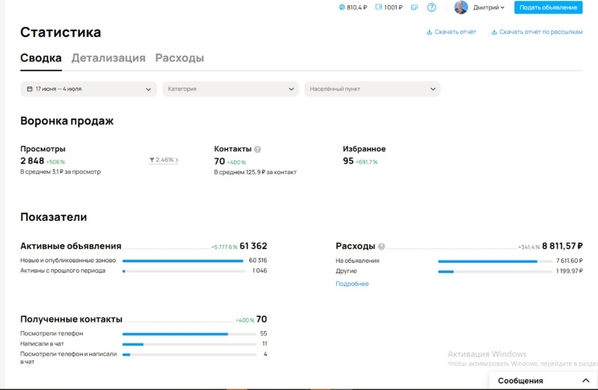Click the Написали в чат row label
Viewport: 598px width, 390px height.
point(42,344)
